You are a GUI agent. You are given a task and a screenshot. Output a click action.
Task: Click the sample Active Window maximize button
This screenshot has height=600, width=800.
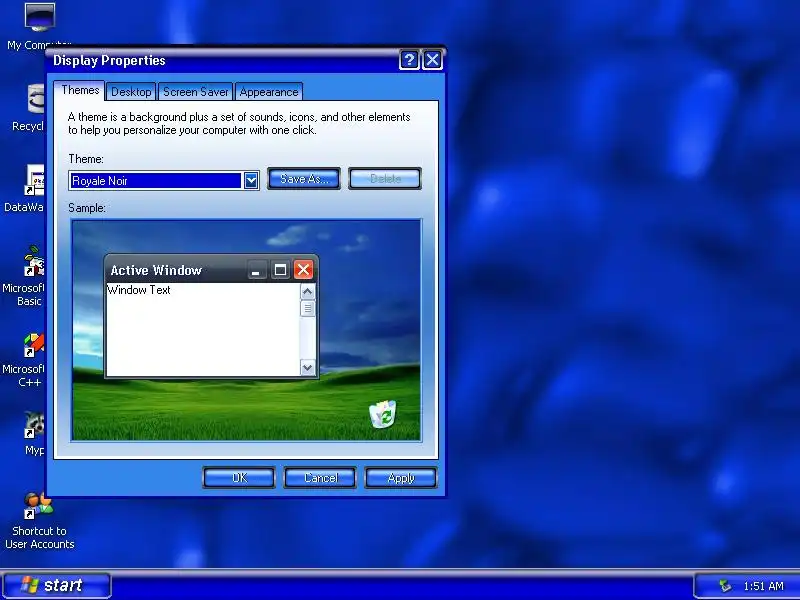(x=280, y=269)
